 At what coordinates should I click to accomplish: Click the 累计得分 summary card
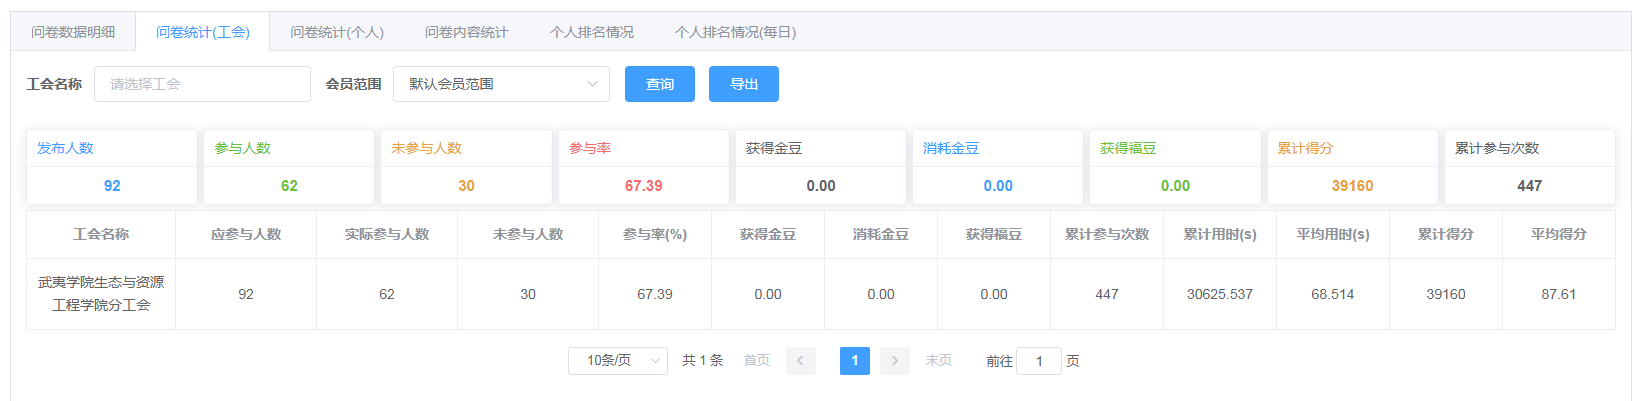click(1352, 167)
